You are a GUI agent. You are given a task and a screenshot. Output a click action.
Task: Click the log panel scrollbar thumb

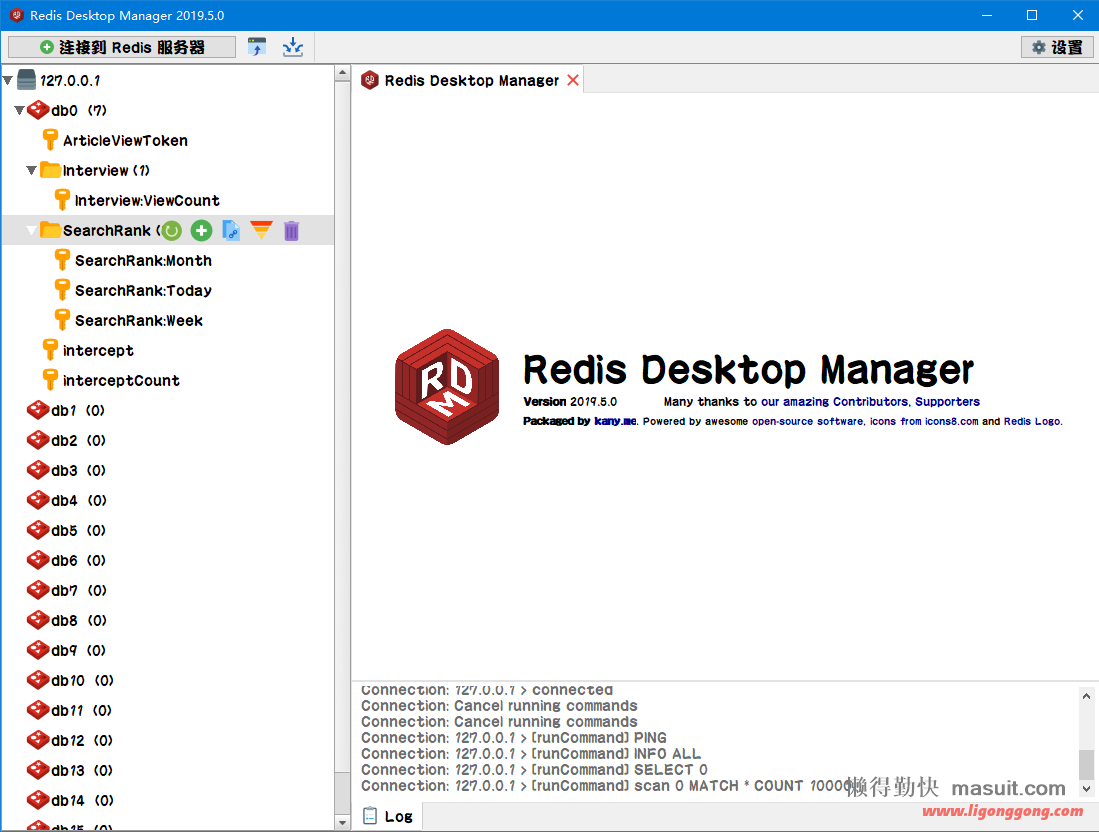[x=1086, y=764]
